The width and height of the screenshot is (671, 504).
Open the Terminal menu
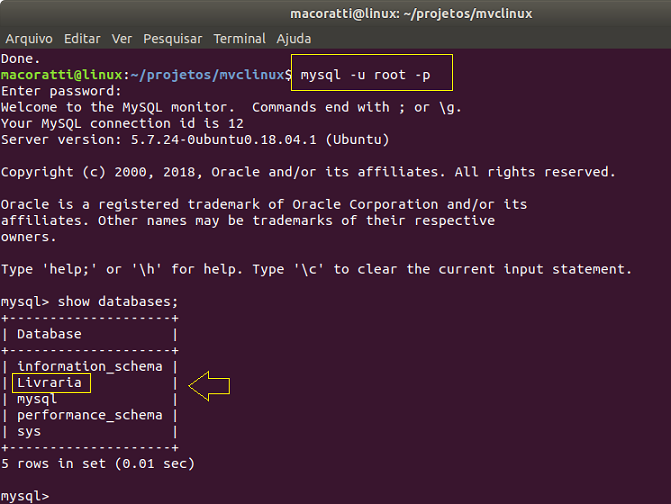click(x=240, y=39)
